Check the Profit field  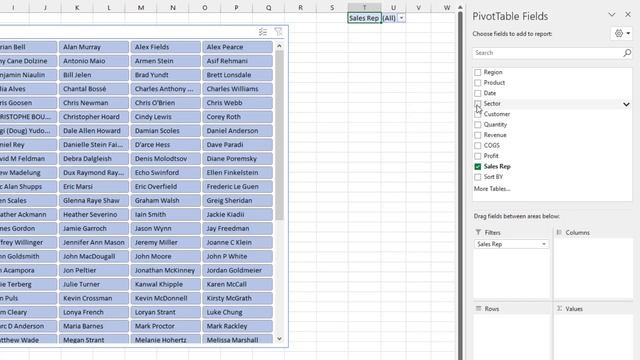pyautogui.click(x=478, y=156)
